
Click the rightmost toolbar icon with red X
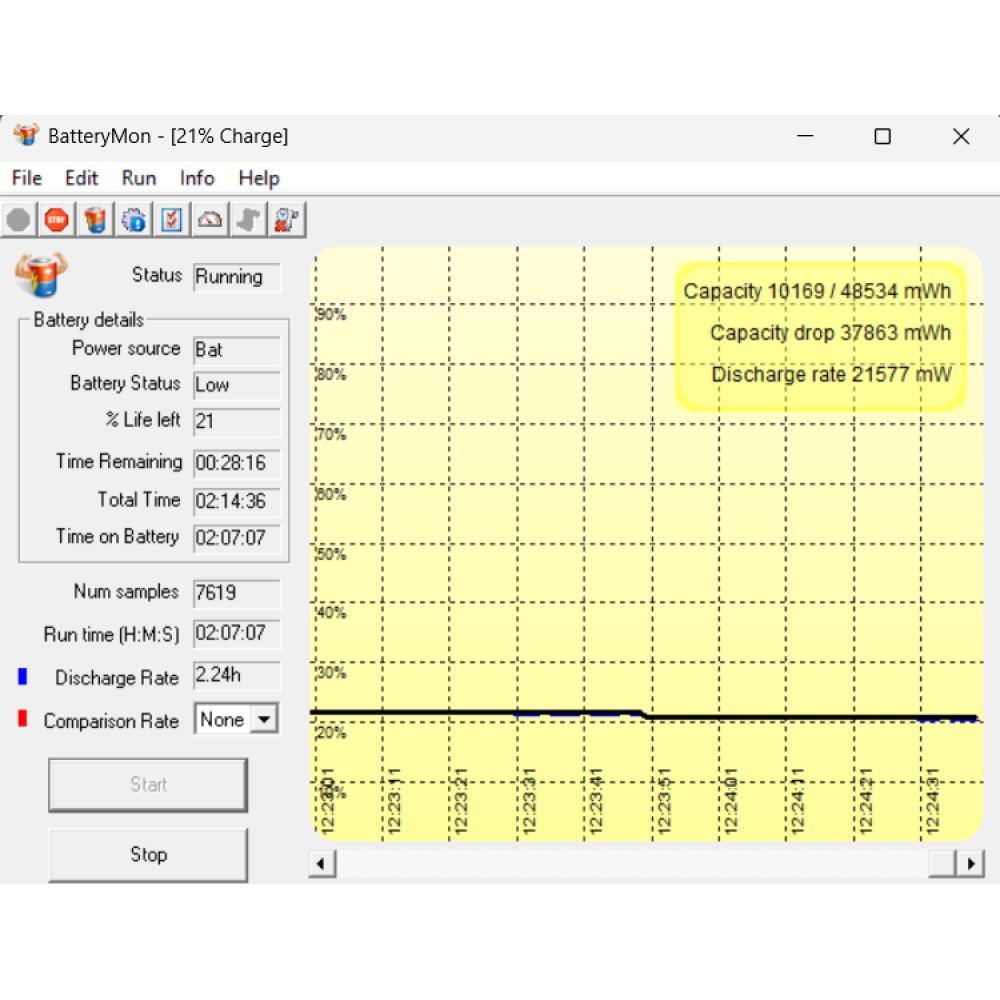click(x=287, y=220)
